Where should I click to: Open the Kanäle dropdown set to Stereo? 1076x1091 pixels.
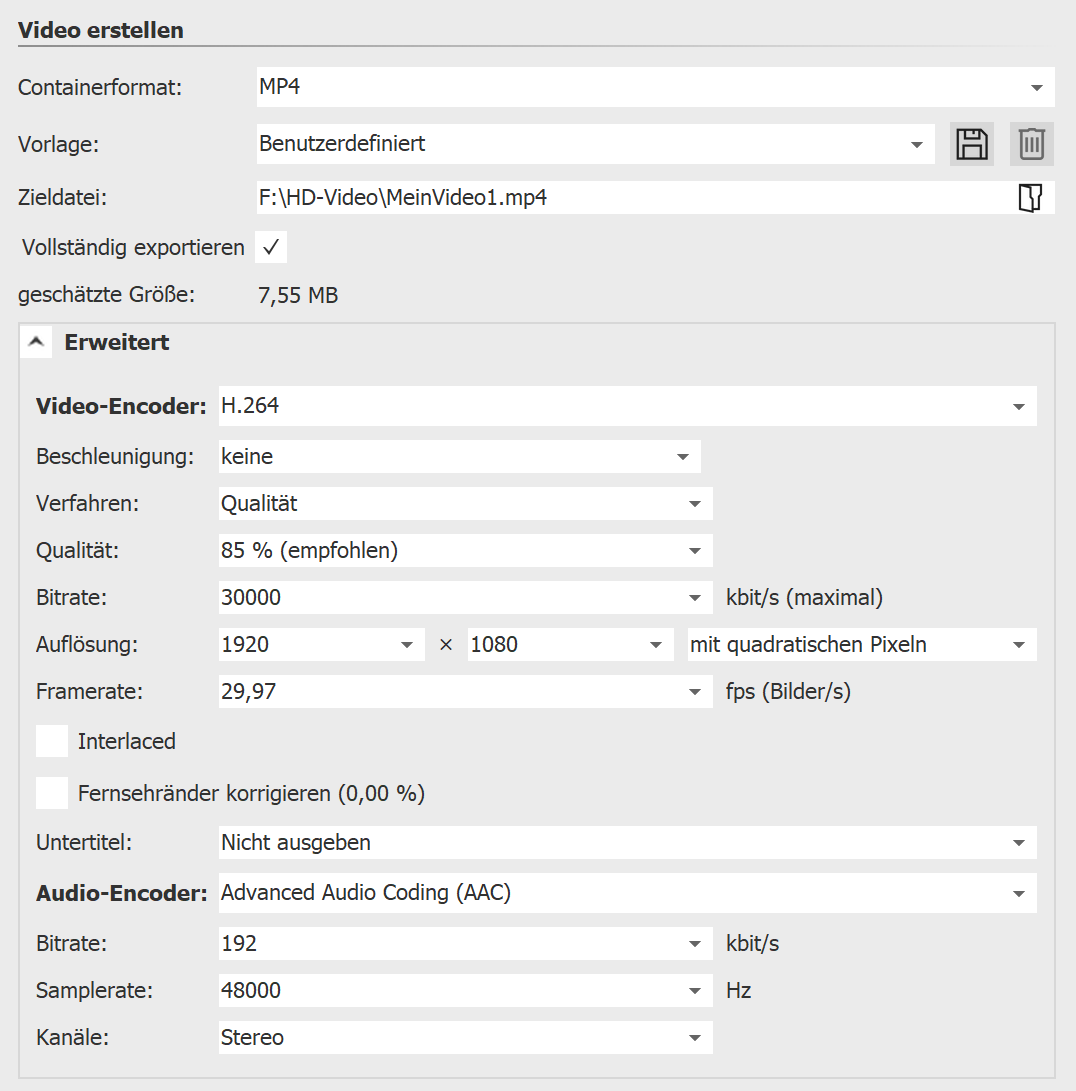pyautogui.click(x=695, y=1038)
